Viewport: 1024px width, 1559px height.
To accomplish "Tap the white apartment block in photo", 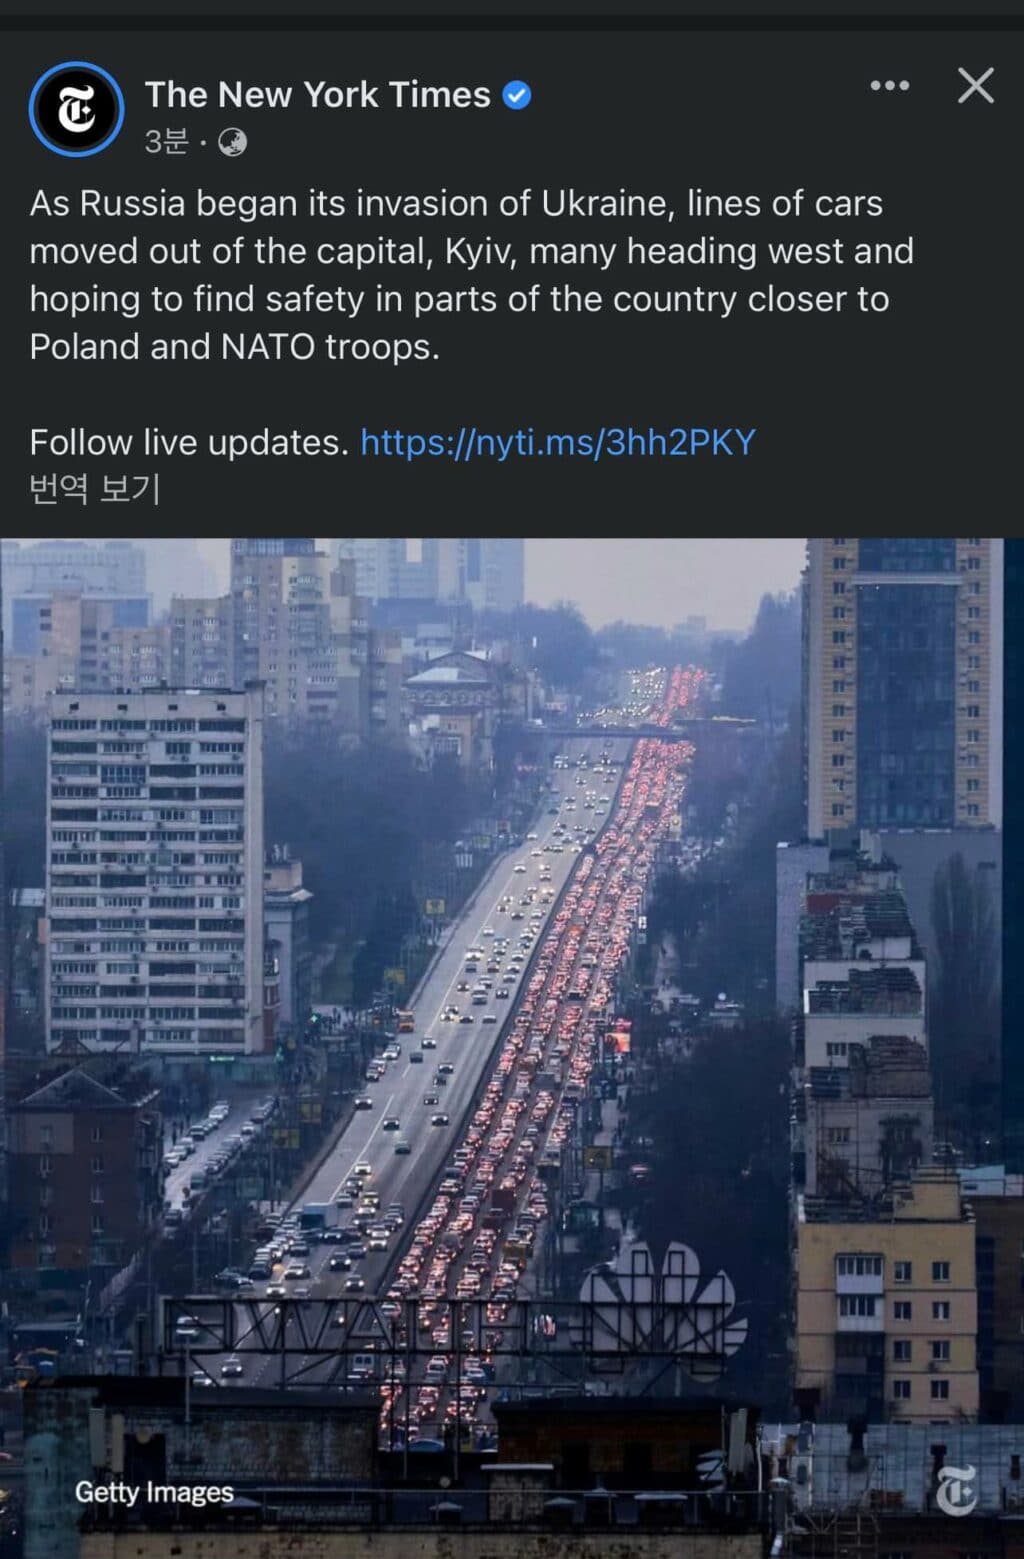I will tap(150, 870).
